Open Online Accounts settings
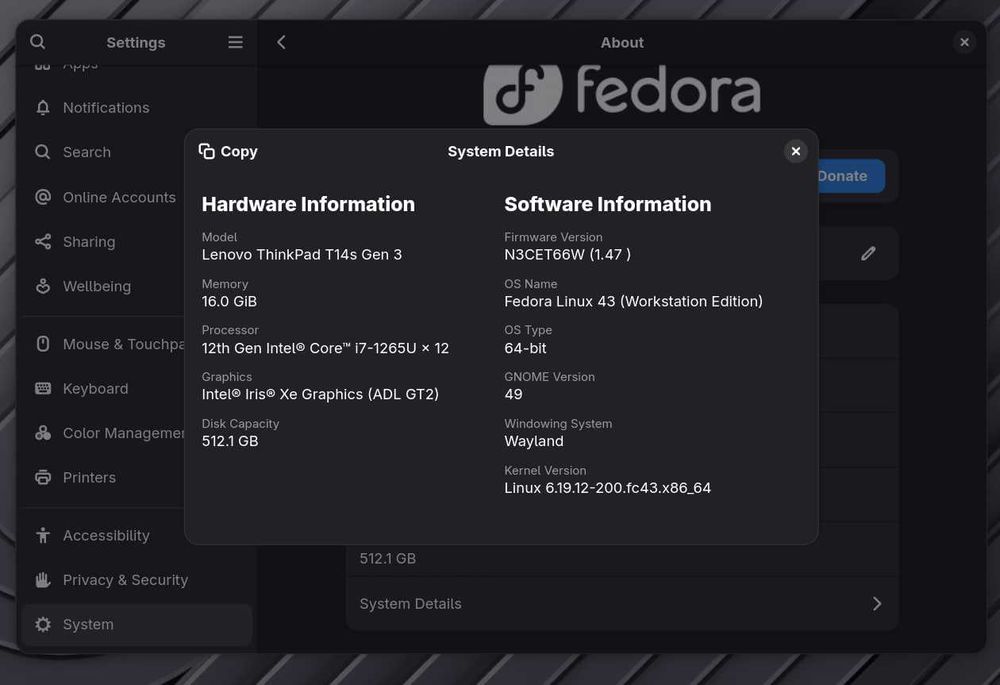The image size is (1000, 685). [137, 197]
